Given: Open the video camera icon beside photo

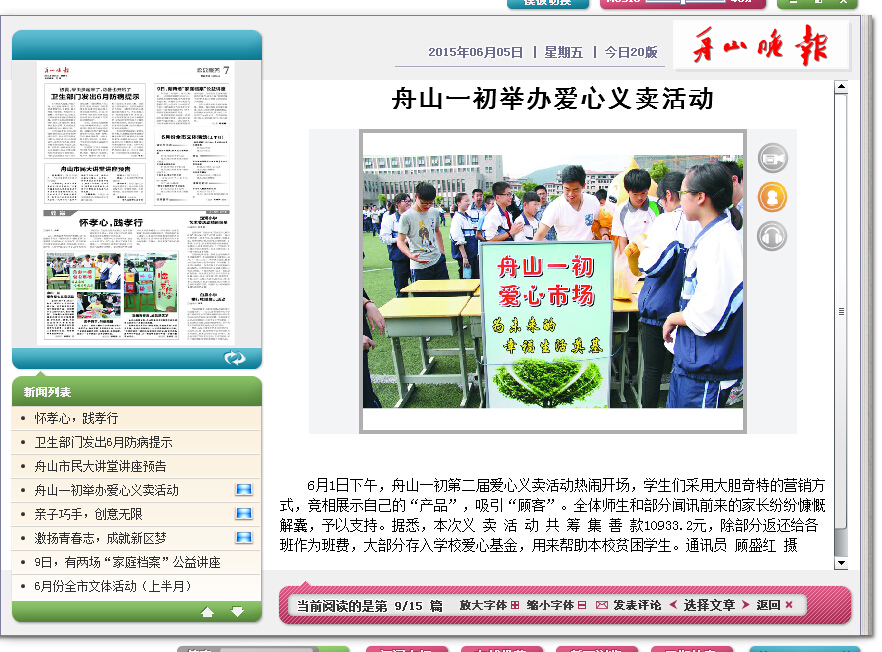Looking at the screenshot, I should click(772, 158).
